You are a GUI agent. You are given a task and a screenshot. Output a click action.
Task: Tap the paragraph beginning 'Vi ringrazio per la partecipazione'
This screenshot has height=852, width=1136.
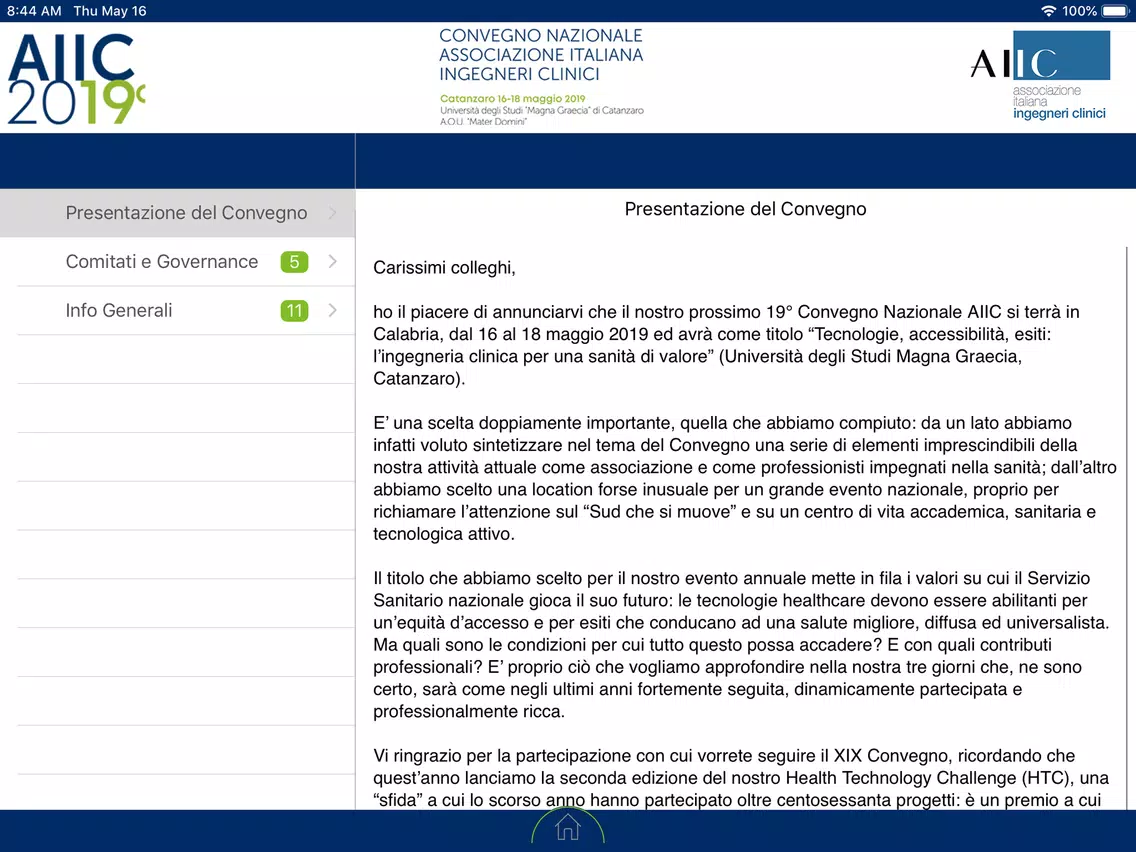click(x=741, y=777)
